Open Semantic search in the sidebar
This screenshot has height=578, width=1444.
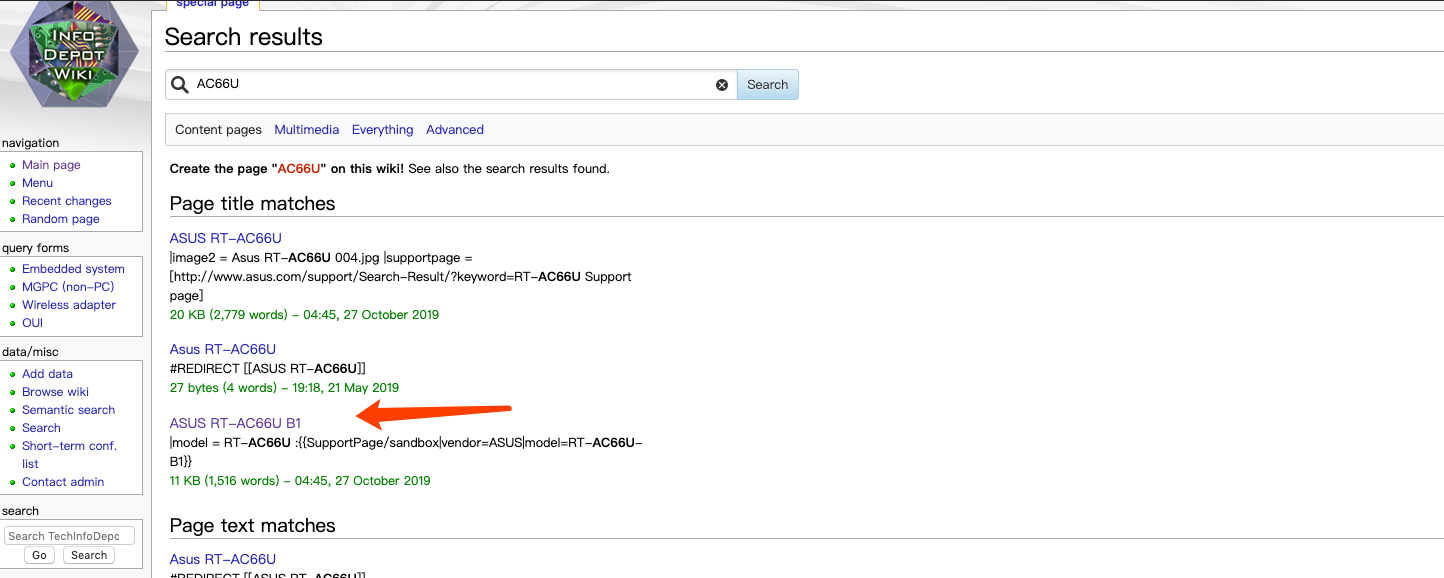coord(69,410)
